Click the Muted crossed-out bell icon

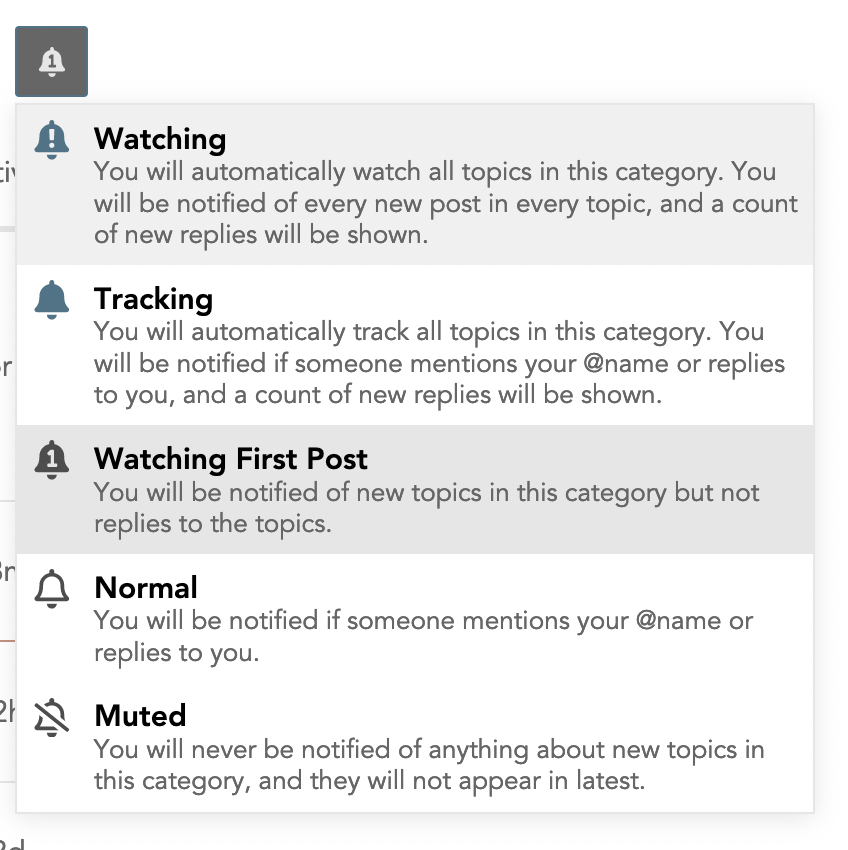(x=52, y=718)
